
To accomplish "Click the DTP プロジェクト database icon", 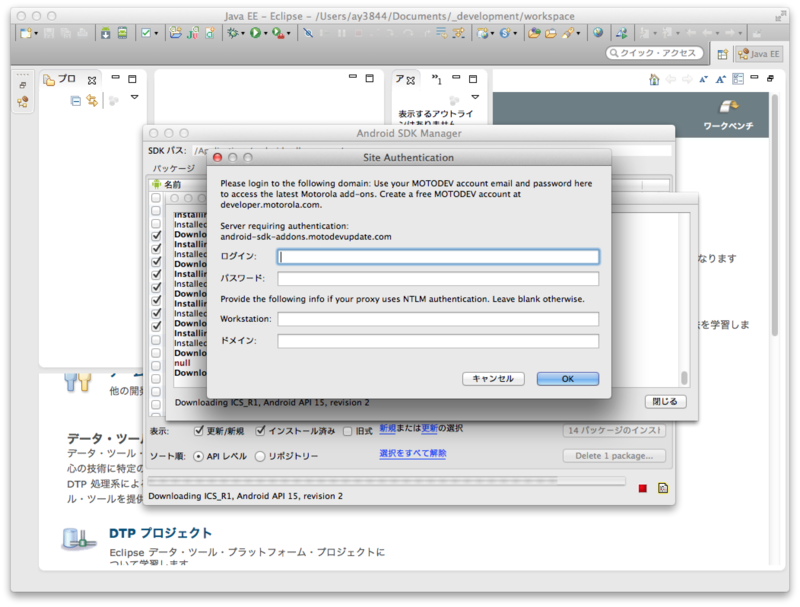I will coord(78,539).
